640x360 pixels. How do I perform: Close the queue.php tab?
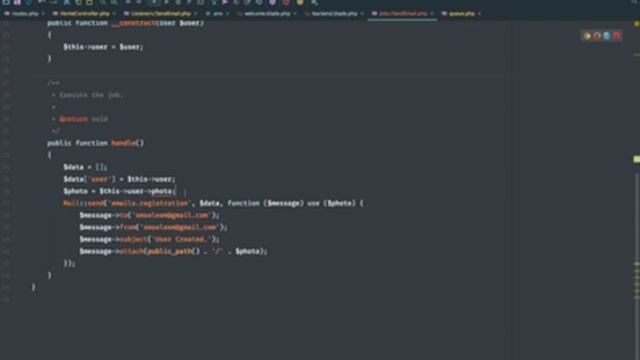coord(479,13)
